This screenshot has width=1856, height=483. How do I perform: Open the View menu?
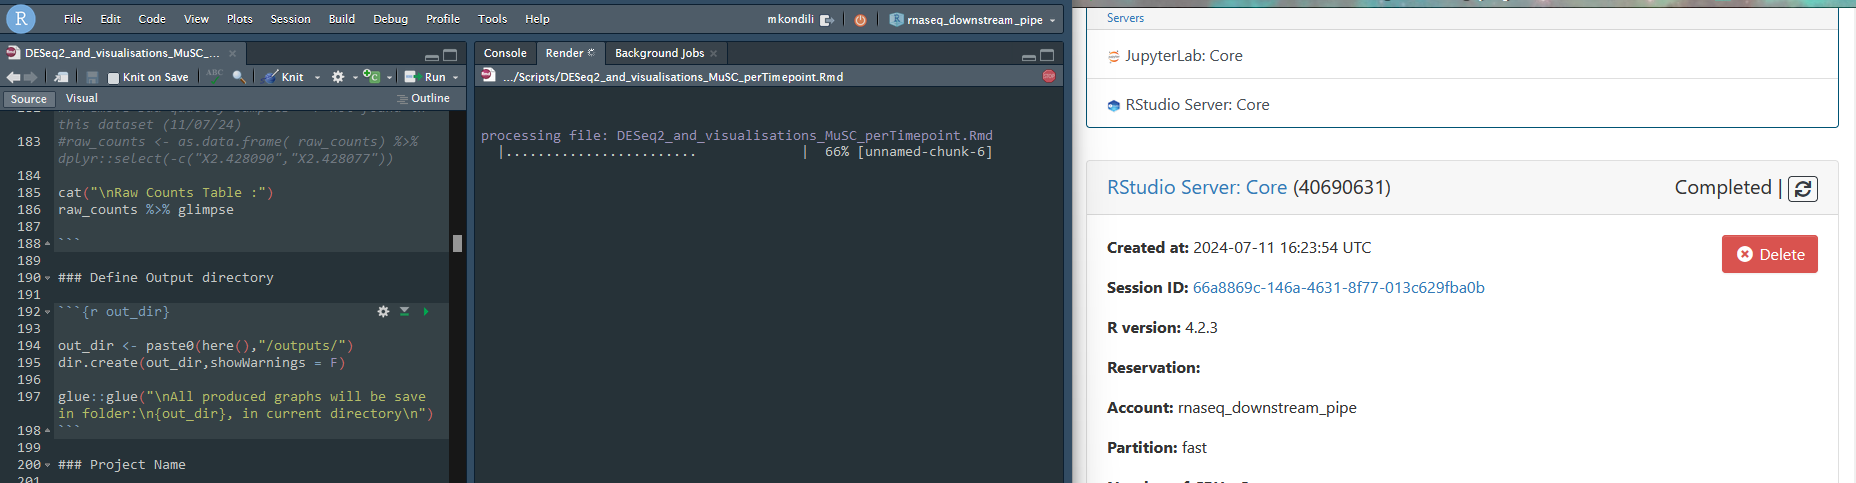pyautogui.click(x=196, y=19)
